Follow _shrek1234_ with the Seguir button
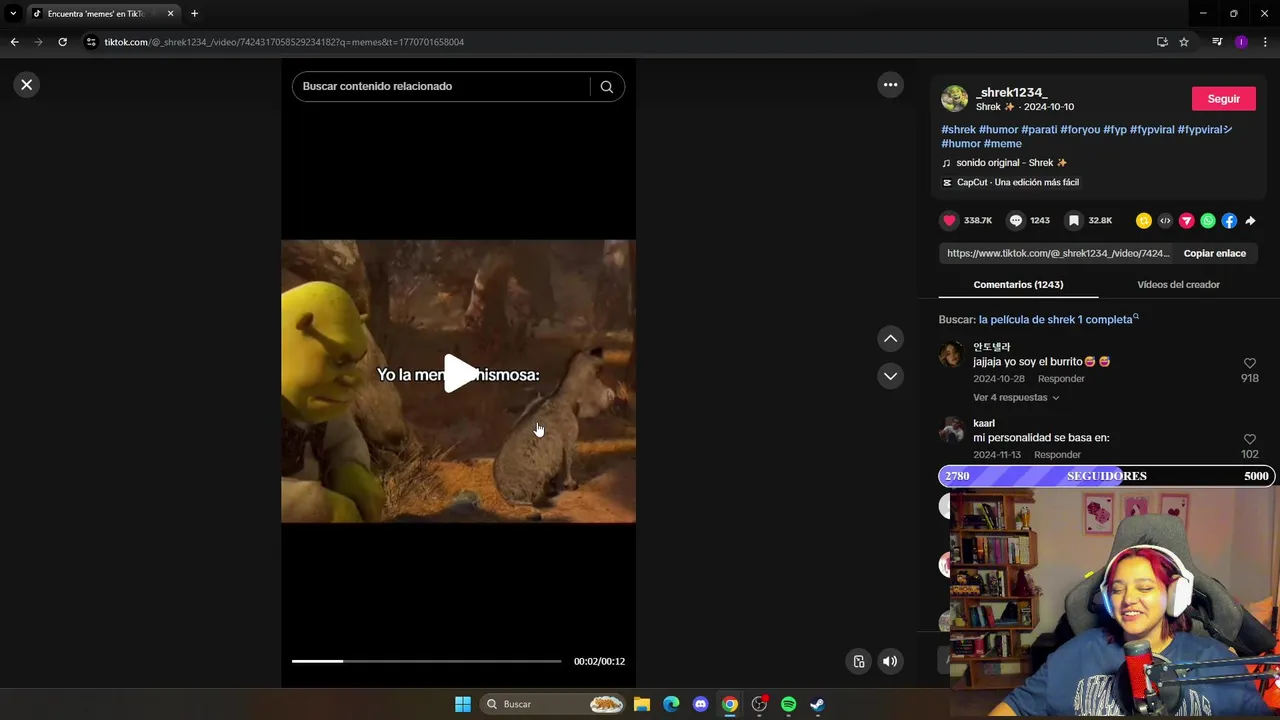This screenshot has width=1280, height=720. pyautogui.click(x=1224, y=99)
